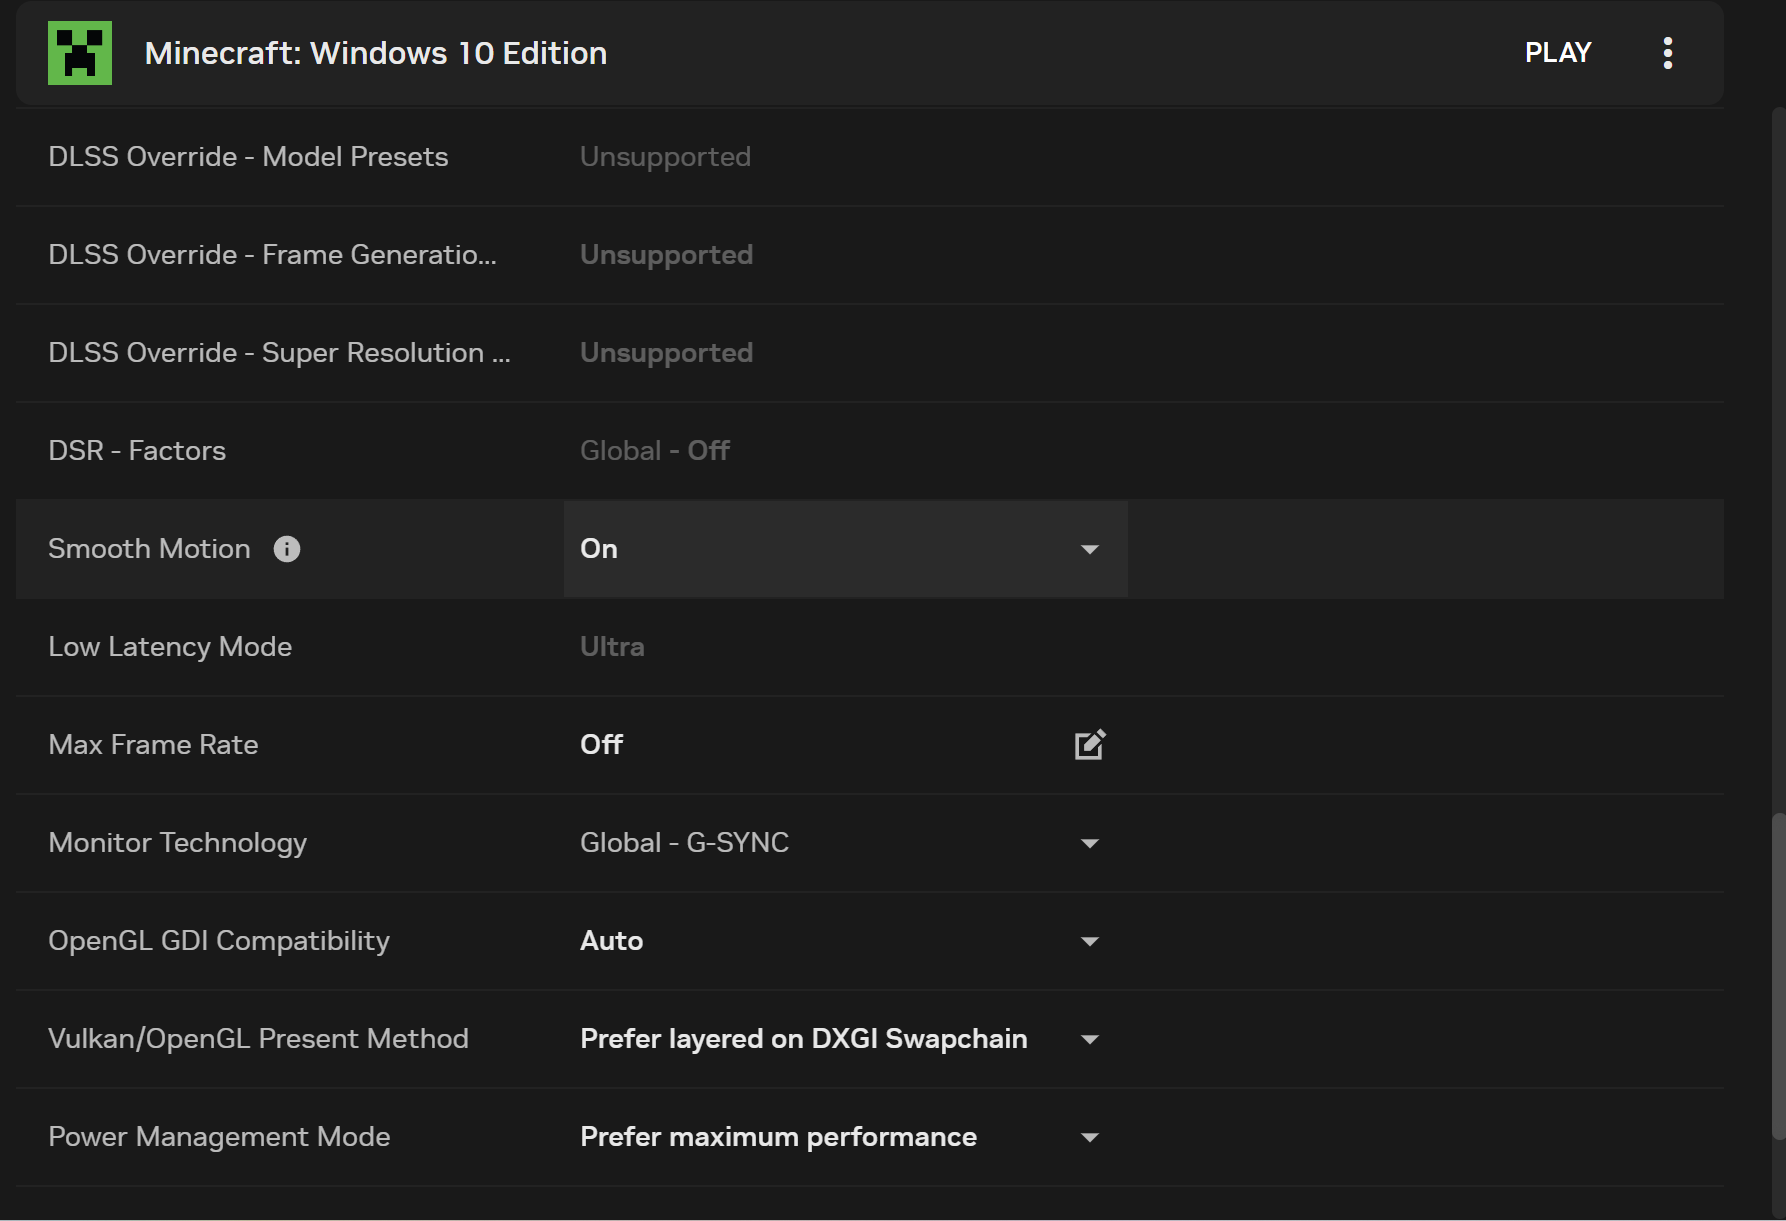Expand the Monitor Technology dropdown arrow
1786x1221 pixels.
(x=1090, y=843)
